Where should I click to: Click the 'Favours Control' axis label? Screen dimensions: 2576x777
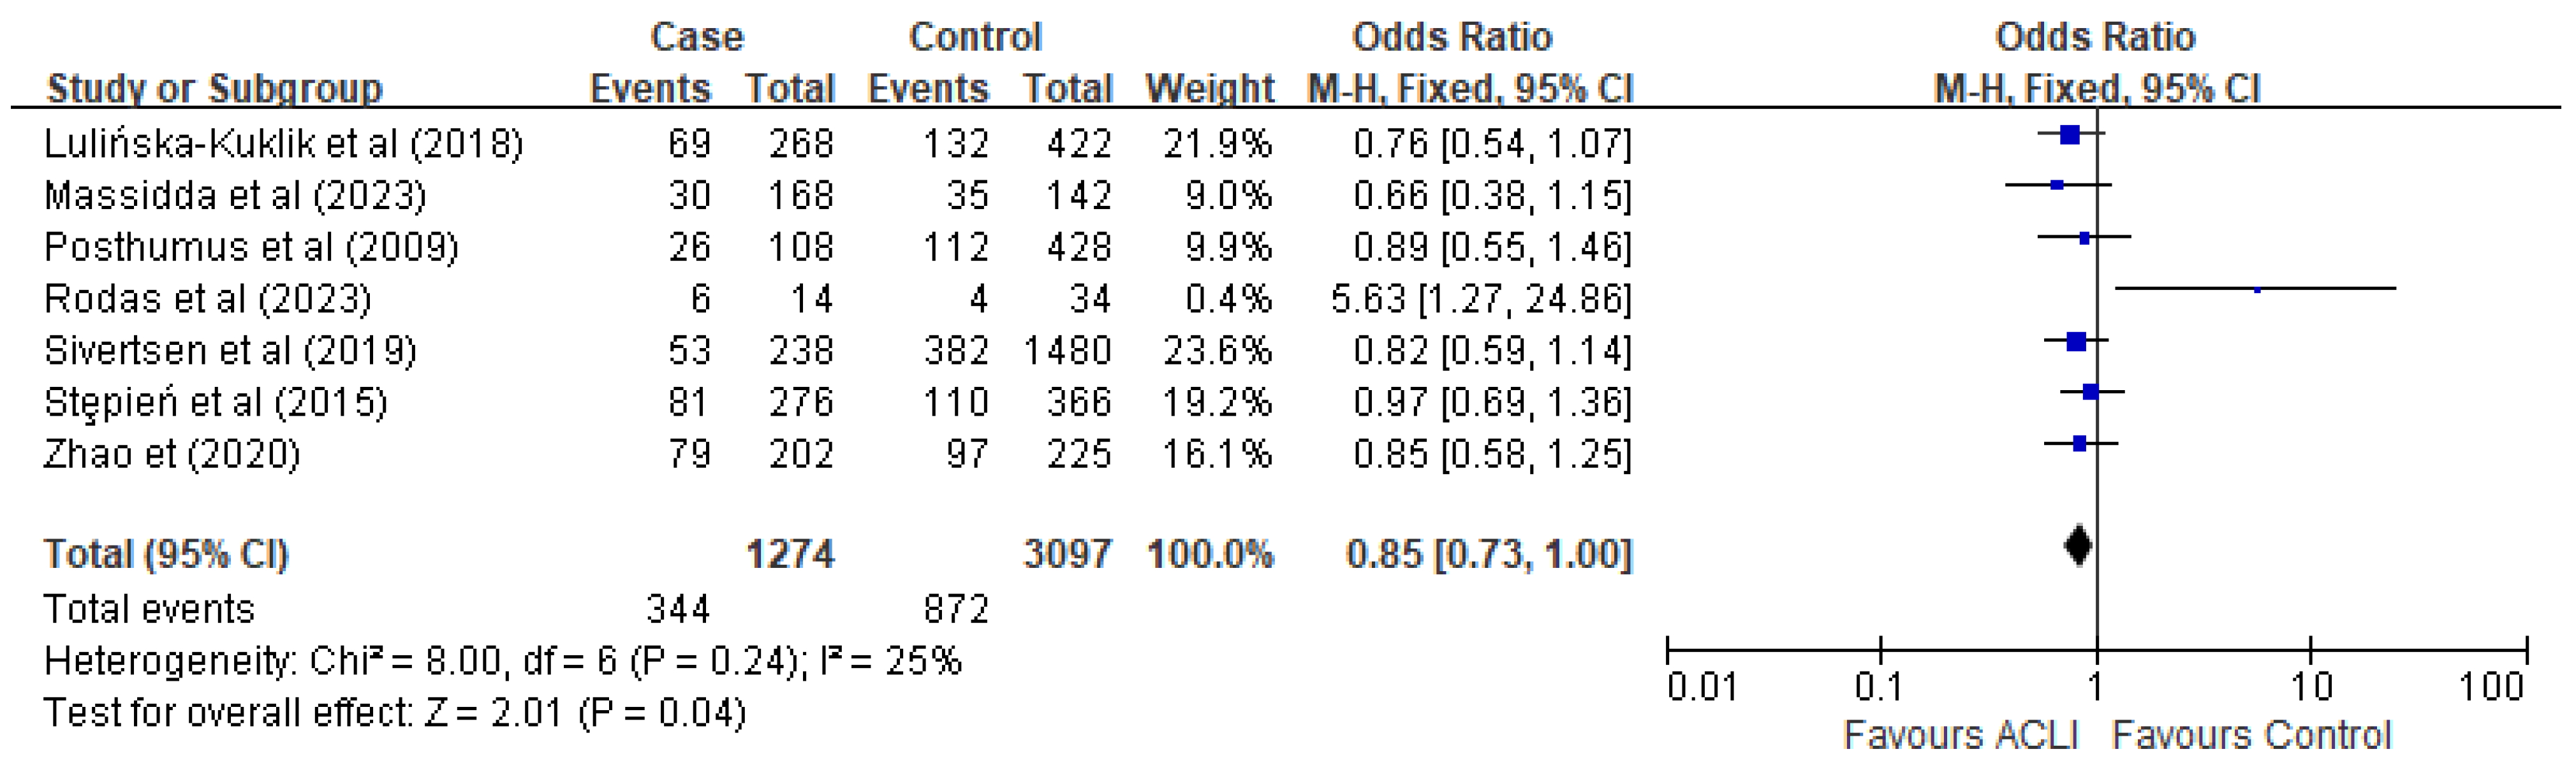(x=2251, y=735)
